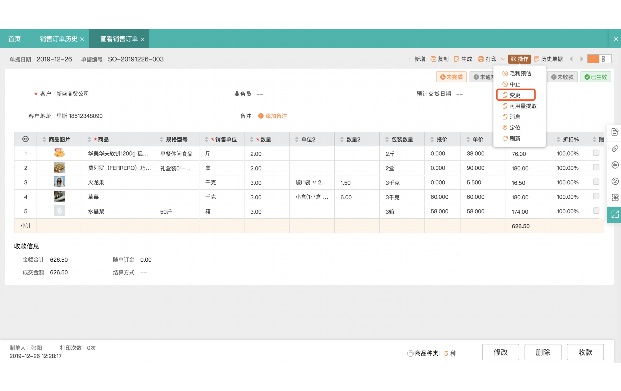The image size is (621, 391).
Task: Open product thumbnail in row 4
Action: 59,196
